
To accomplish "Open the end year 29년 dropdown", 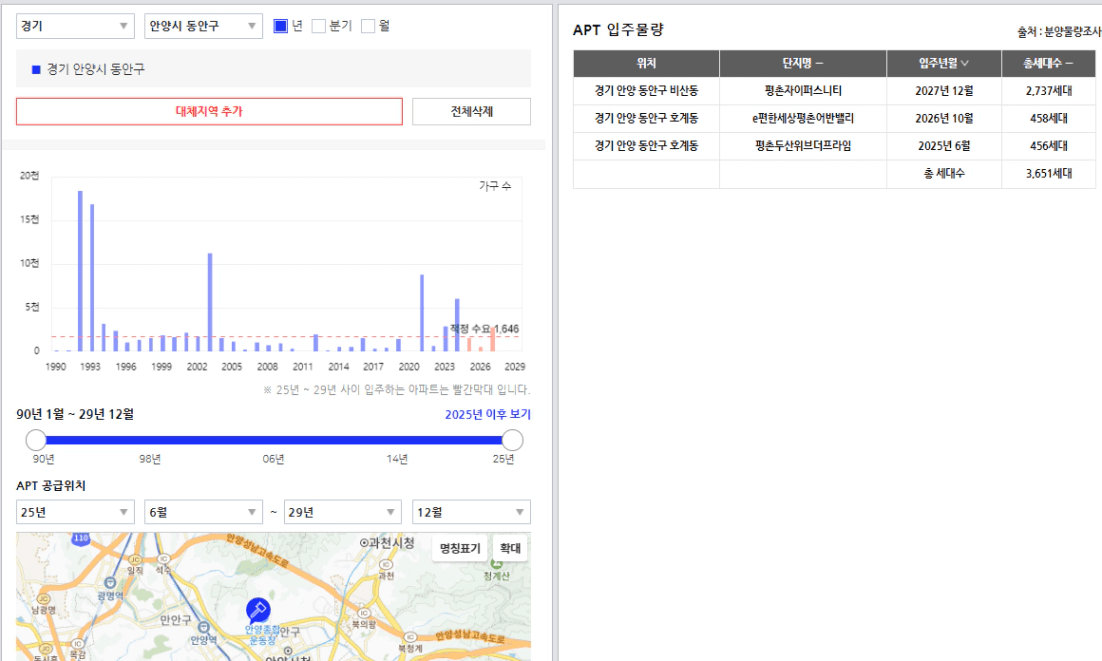I will tap(342, 512).
